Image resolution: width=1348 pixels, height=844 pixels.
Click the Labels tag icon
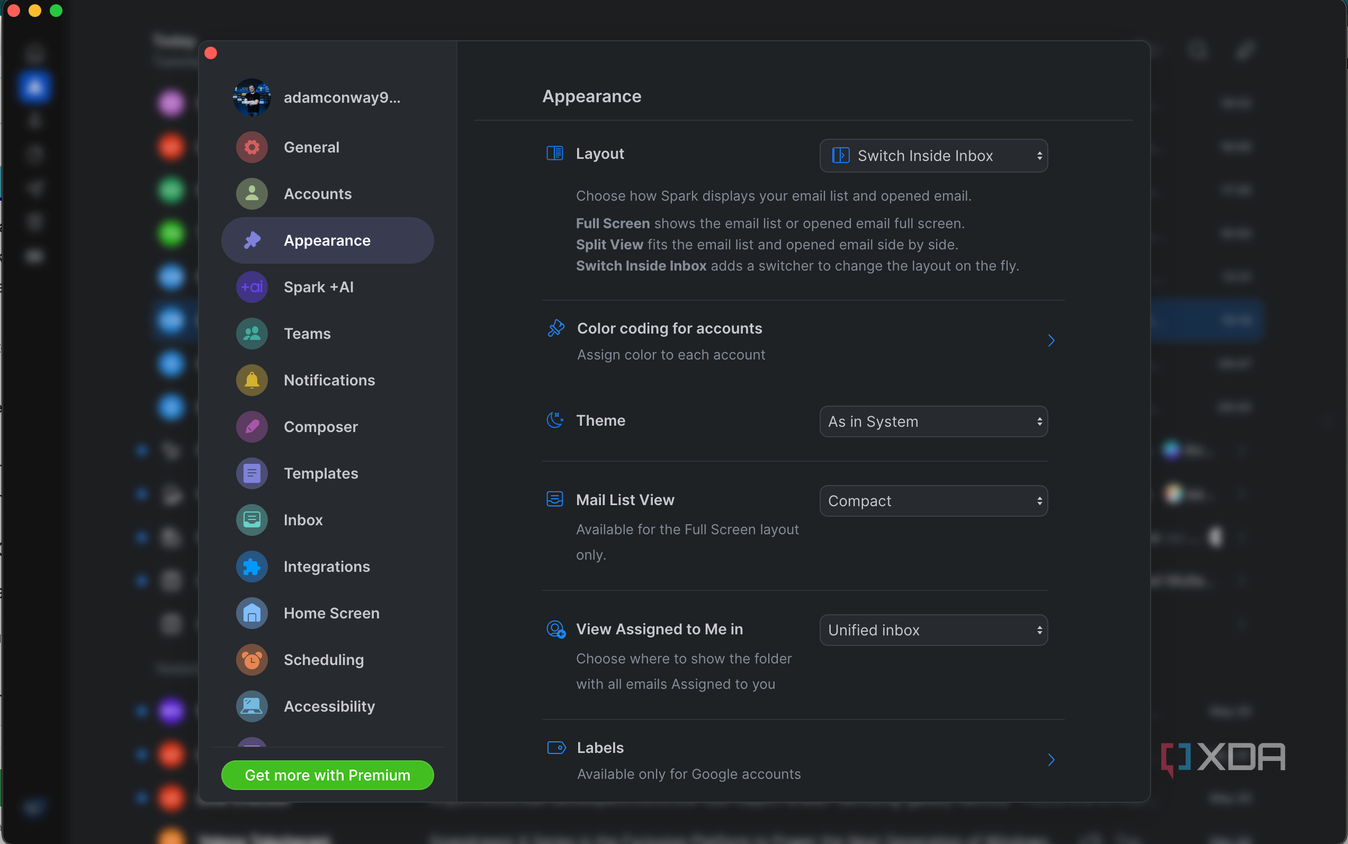pyautogui.click(x=556, y=747)
